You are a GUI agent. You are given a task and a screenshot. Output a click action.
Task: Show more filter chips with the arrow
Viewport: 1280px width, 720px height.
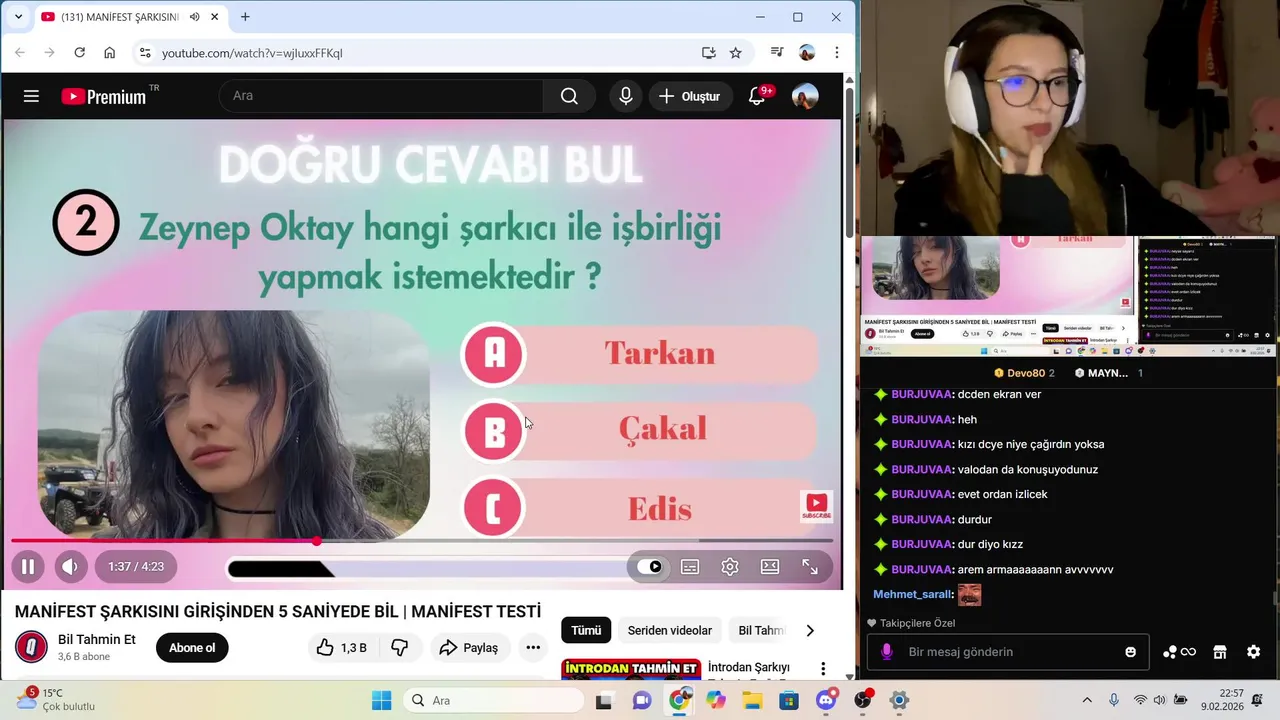pyautogui.click(x=810, y=631)
